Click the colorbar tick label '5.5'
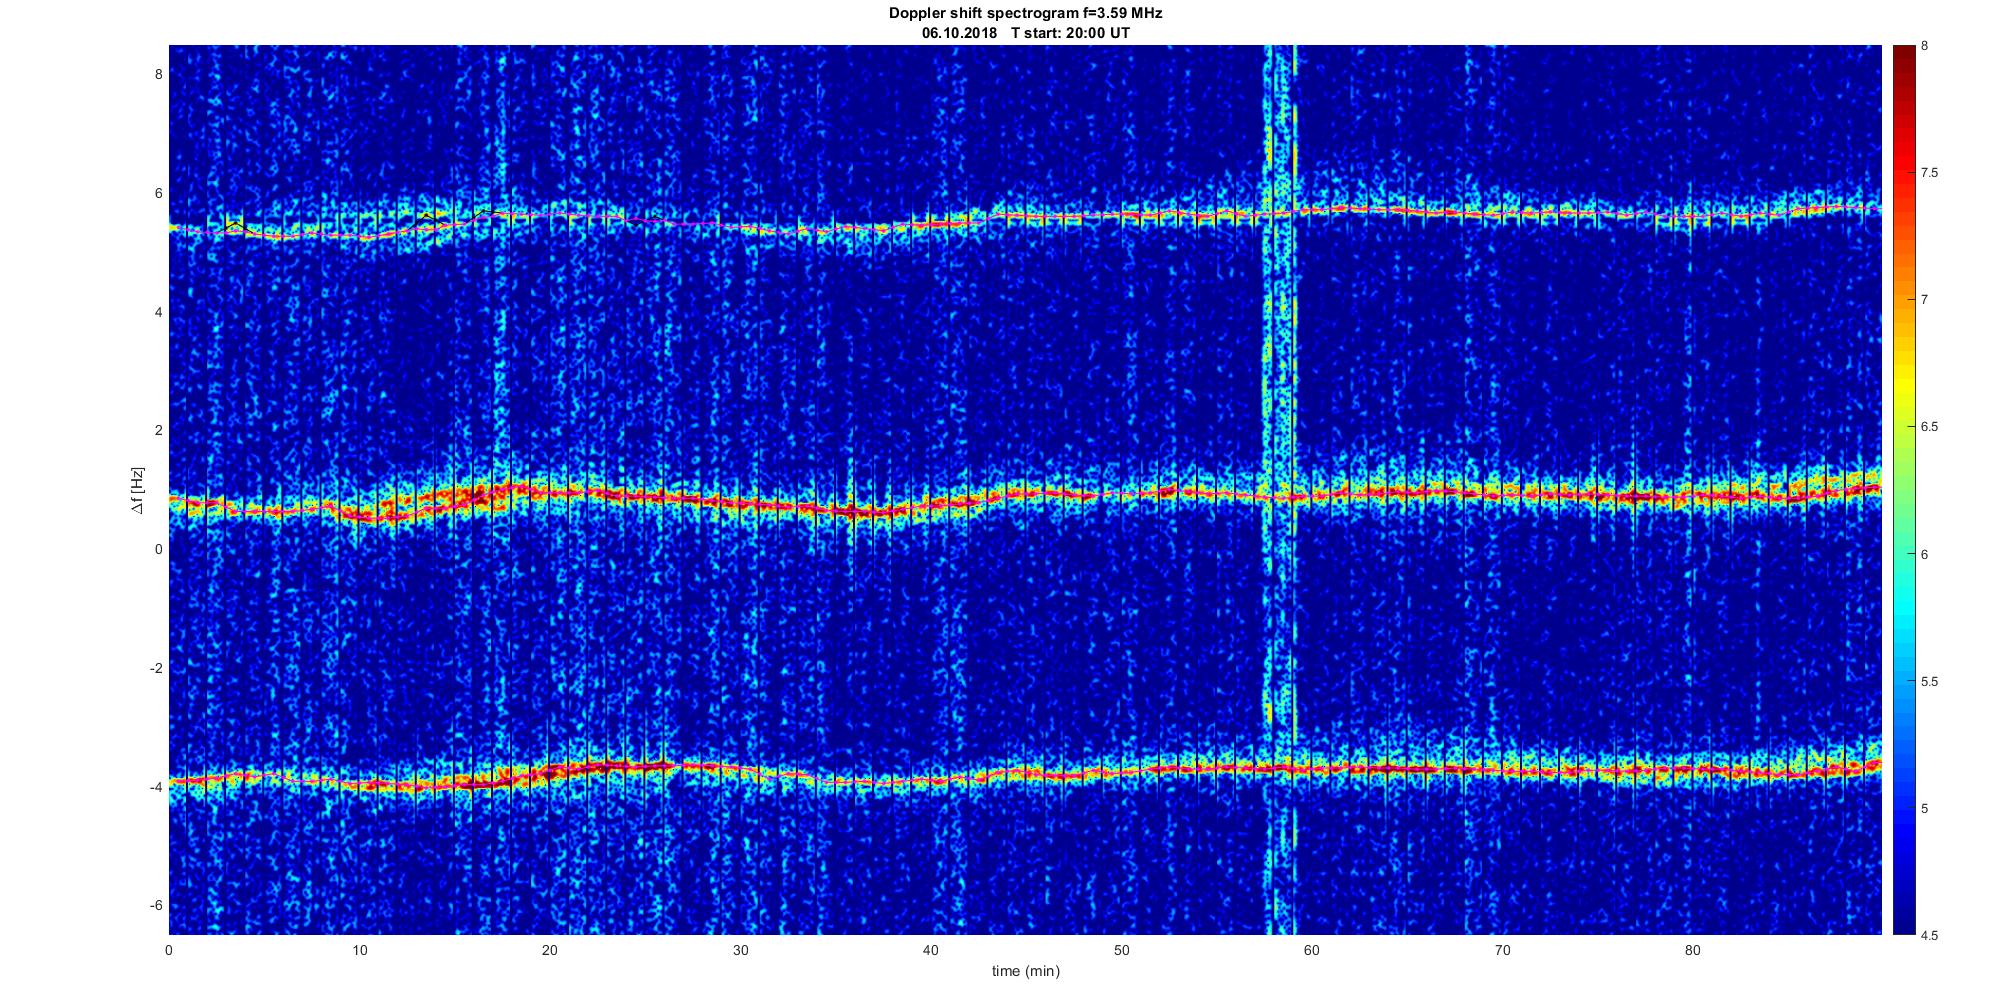The width and height of the screenshot is (2000, 1003). [1930, 682]
